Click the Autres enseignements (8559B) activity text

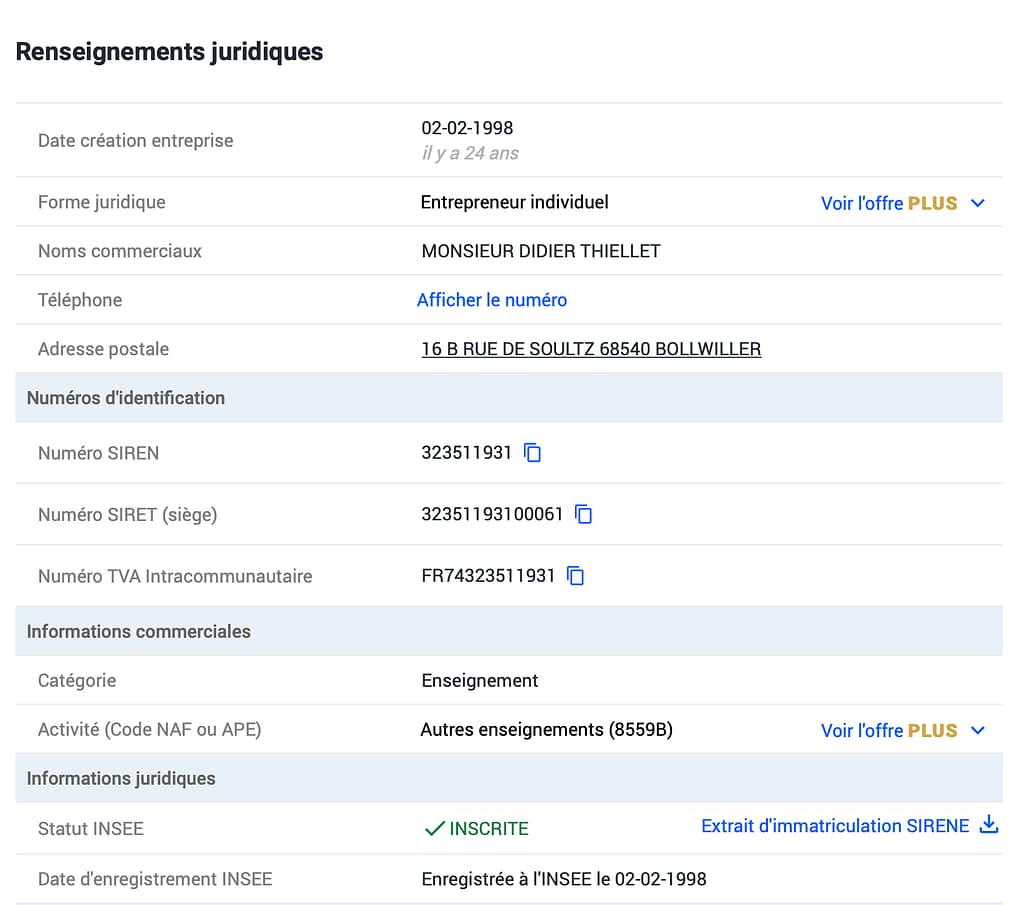point(546,730)
